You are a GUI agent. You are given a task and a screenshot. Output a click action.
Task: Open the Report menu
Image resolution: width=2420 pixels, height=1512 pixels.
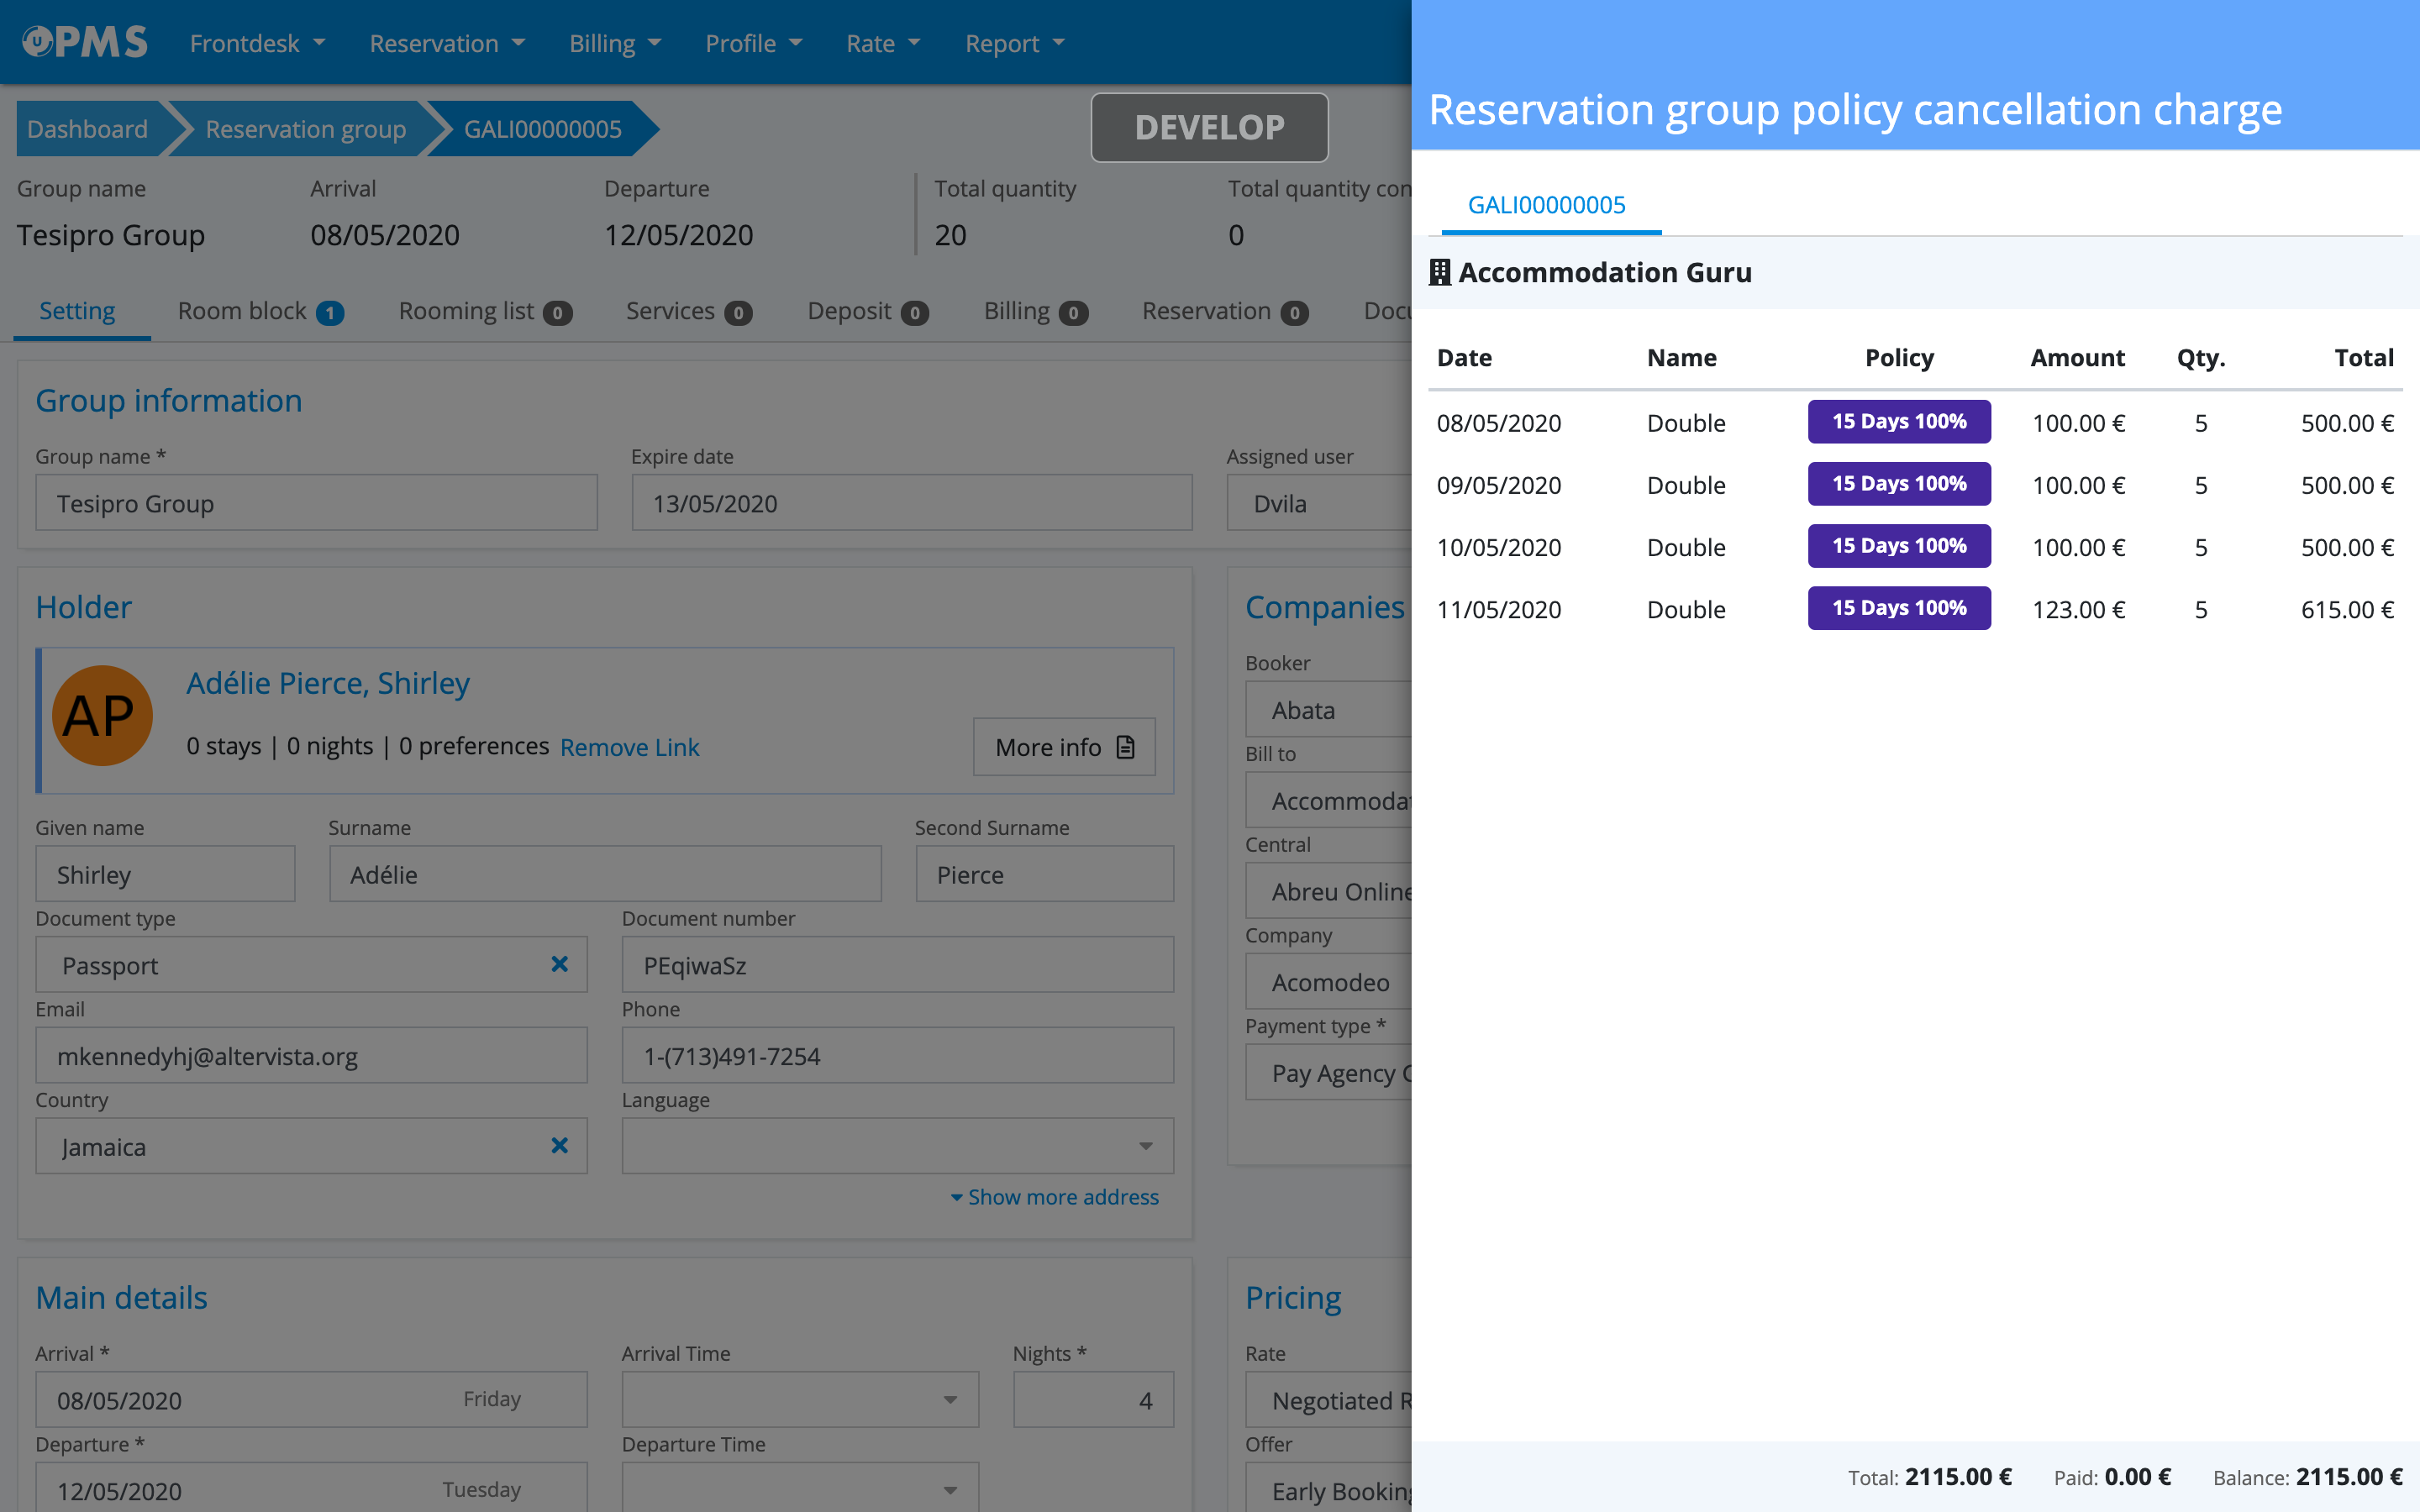(1014, 43)
